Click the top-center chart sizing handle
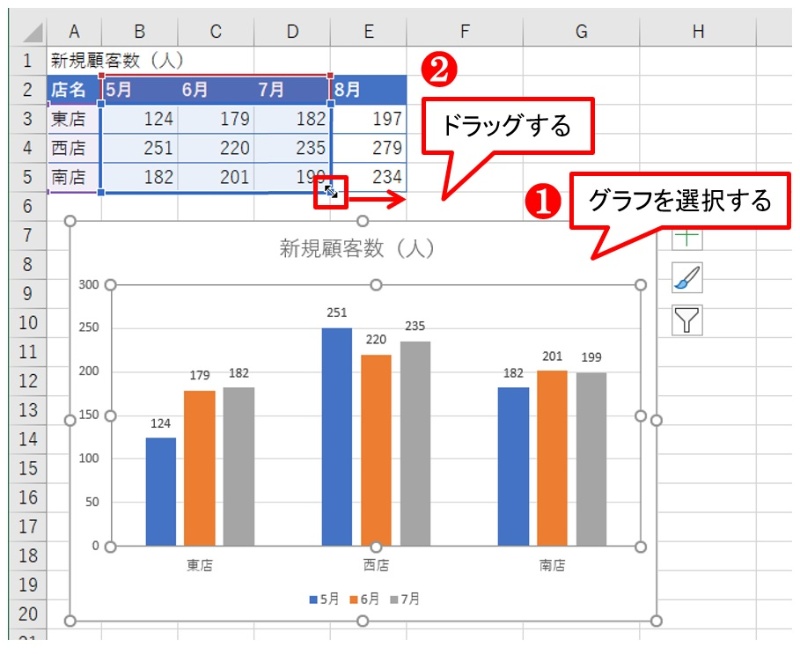 click(x=362, y=219)
